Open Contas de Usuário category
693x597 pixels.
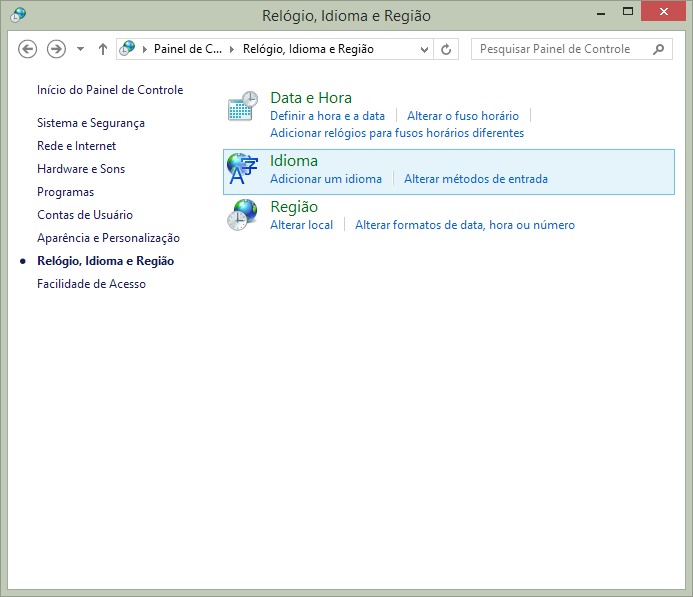85,215
